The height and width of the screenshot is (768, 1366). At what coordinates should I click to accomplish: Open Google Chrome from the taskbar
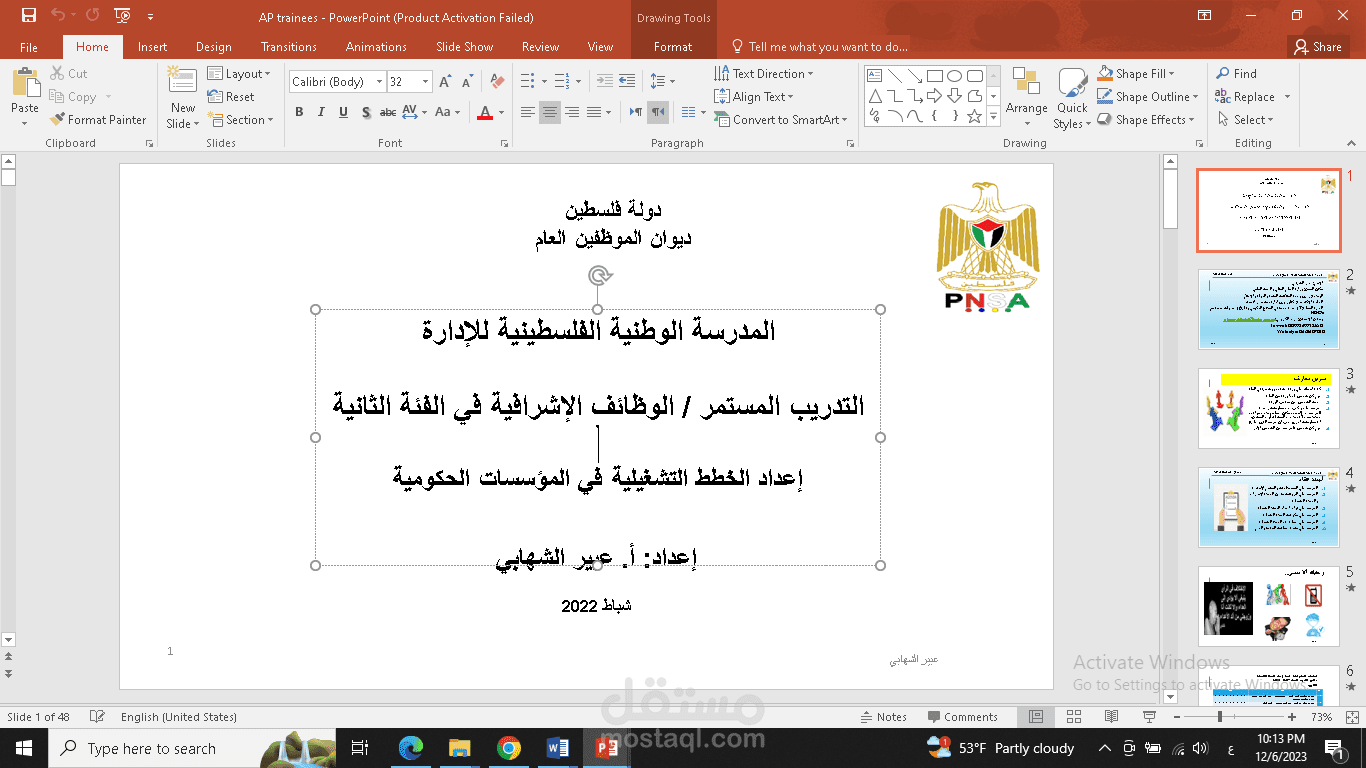pyautogui.click(x=509, y=748)
